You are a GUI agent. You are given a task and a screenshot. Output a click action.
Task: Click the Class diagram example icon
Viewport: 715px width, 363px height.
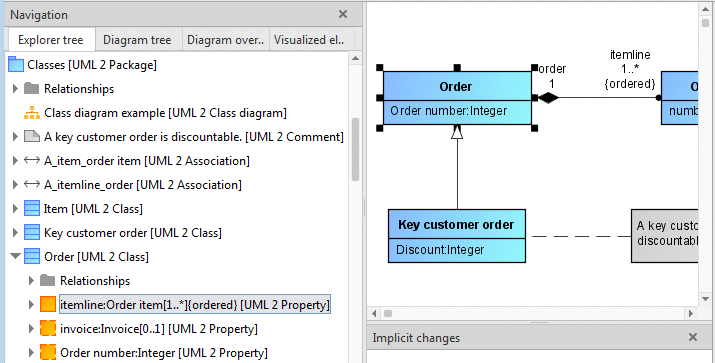31,113
